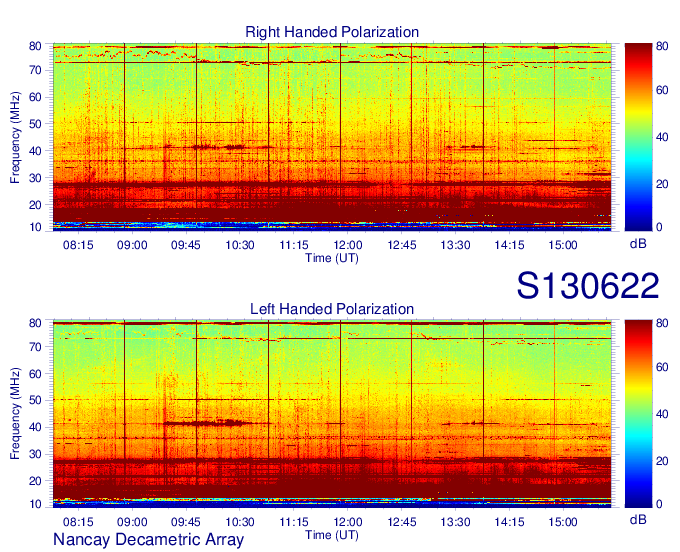The height and width of the screenshot is (552, 680).
Task: Click the bottom colorbar's 40 value label
Action: (x=662, y=414)
